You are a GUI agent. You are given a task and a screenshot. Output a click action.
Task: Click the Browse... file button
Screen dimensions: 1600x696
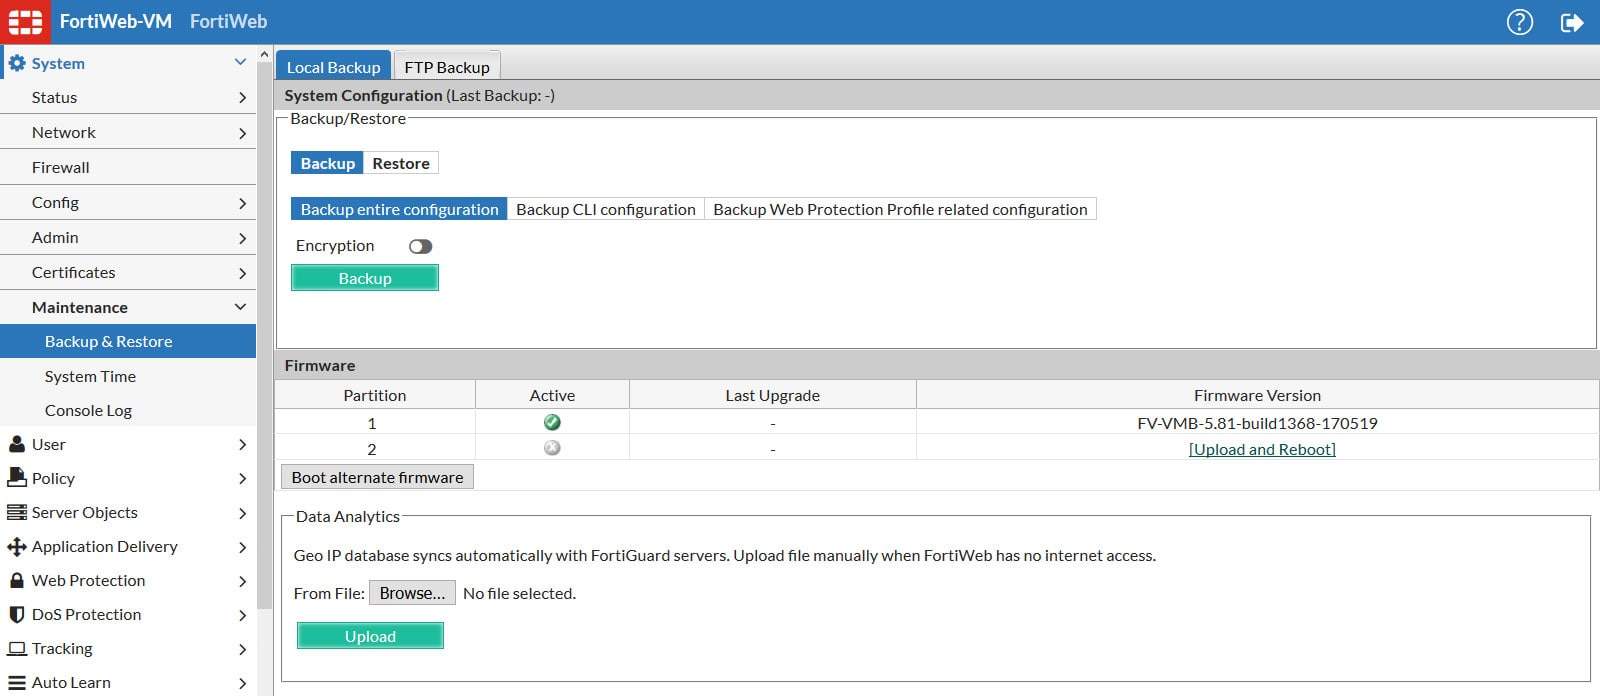[412, 593]
